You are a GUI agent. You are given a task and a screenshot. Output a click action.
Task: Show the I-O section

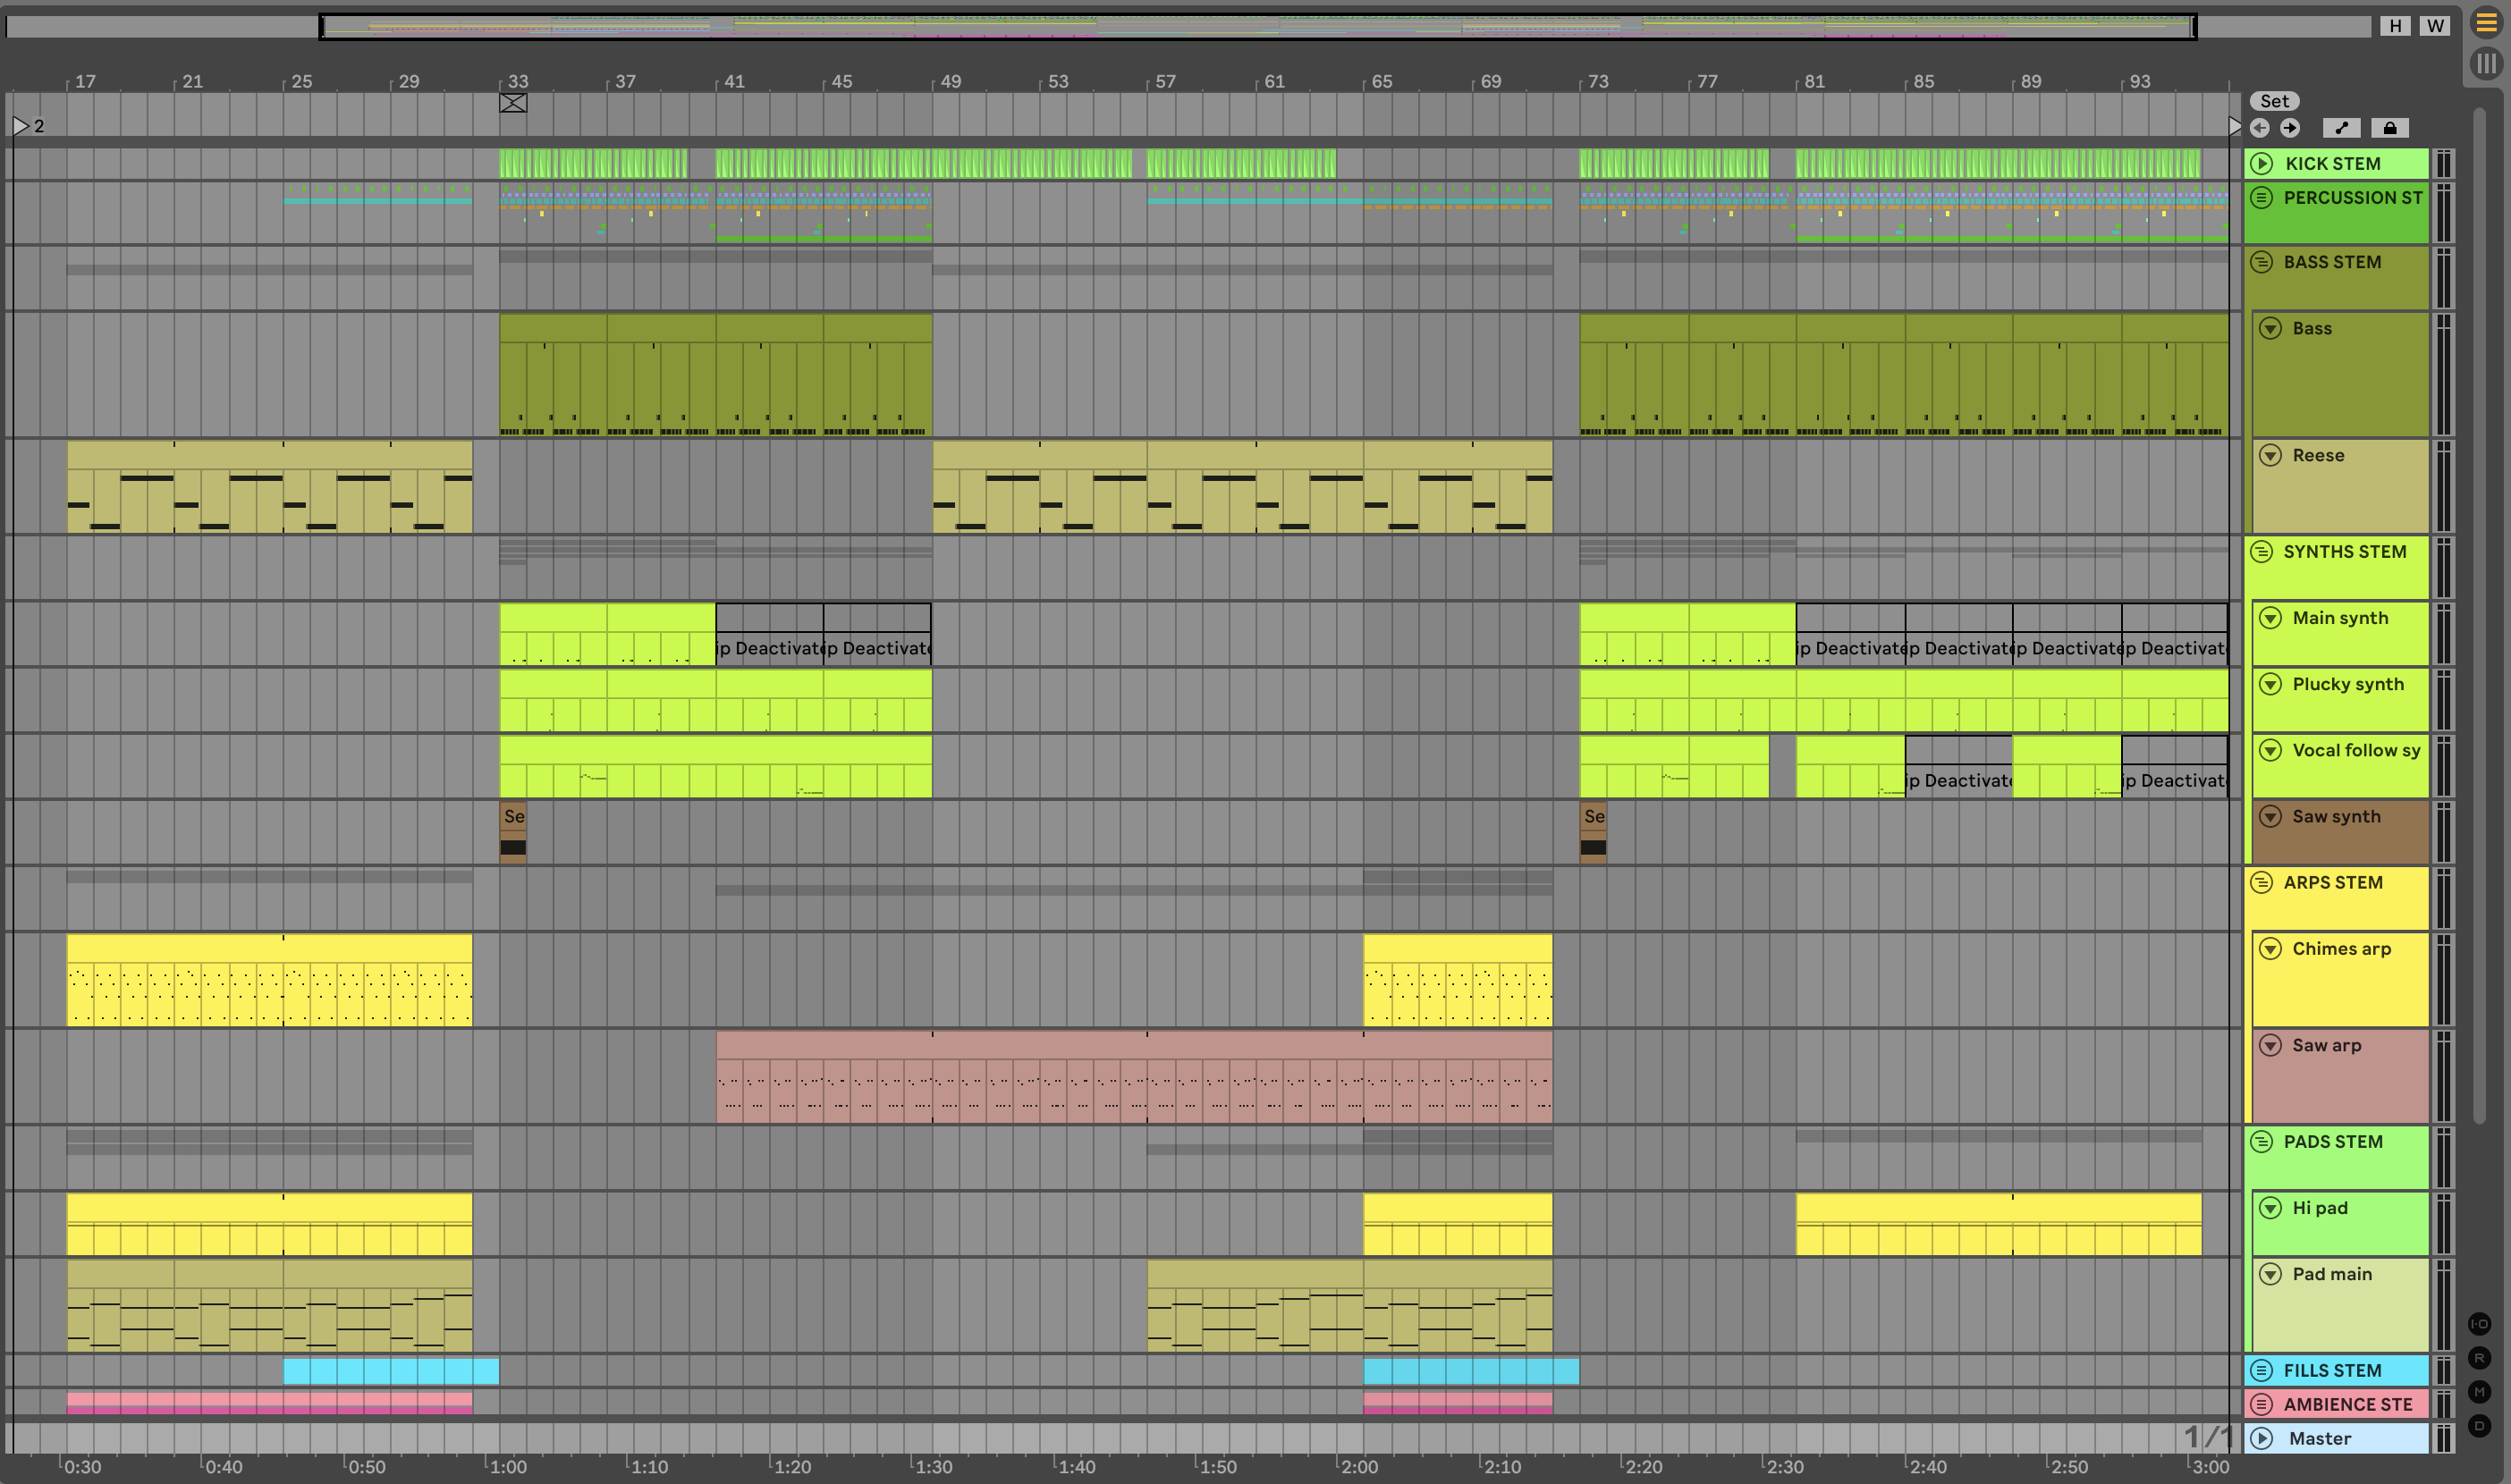2479,1324
